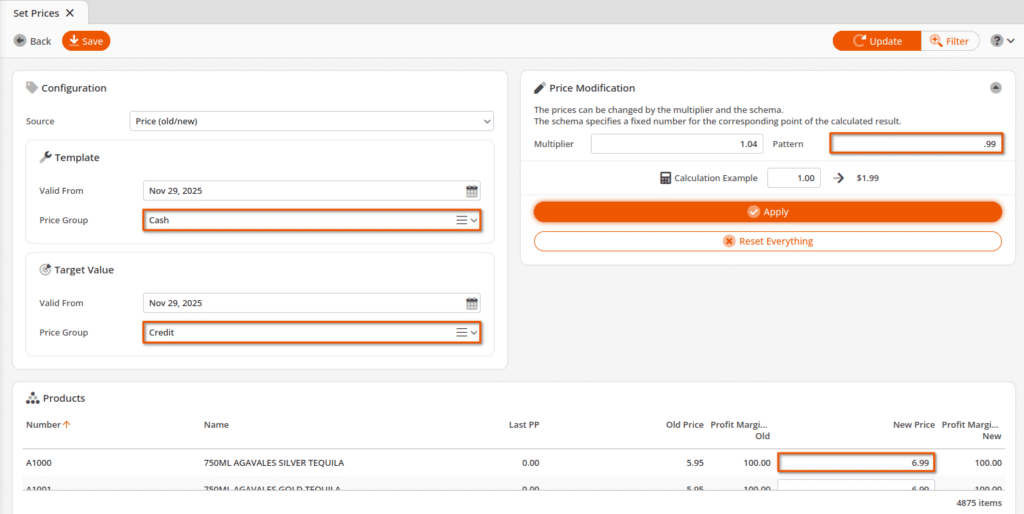Screen dimensions: 1024x514
Task: Close the Set Prices tab
Action: pyautogui.click(x=69, y=13)
